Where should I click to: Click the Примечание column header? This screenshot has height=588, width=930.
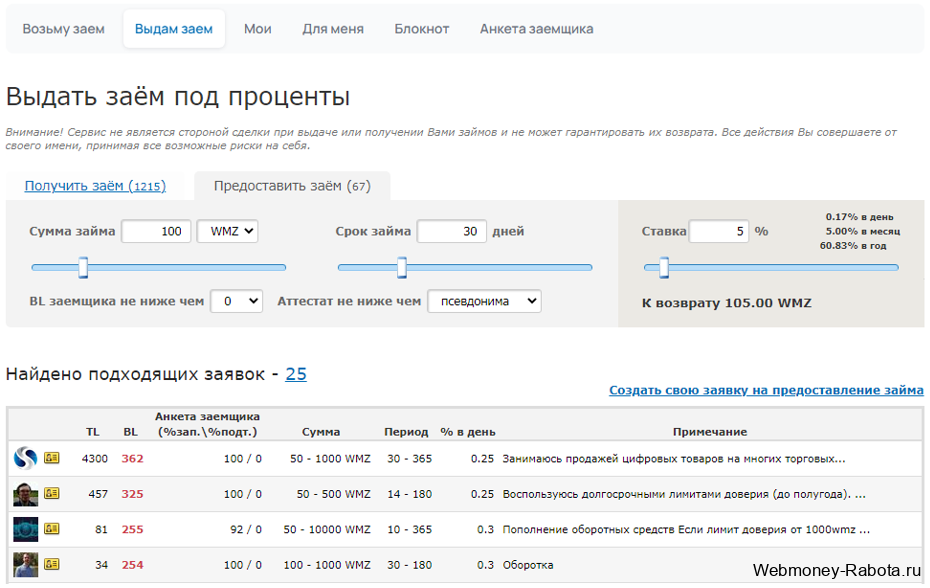[x=710, y=431]
